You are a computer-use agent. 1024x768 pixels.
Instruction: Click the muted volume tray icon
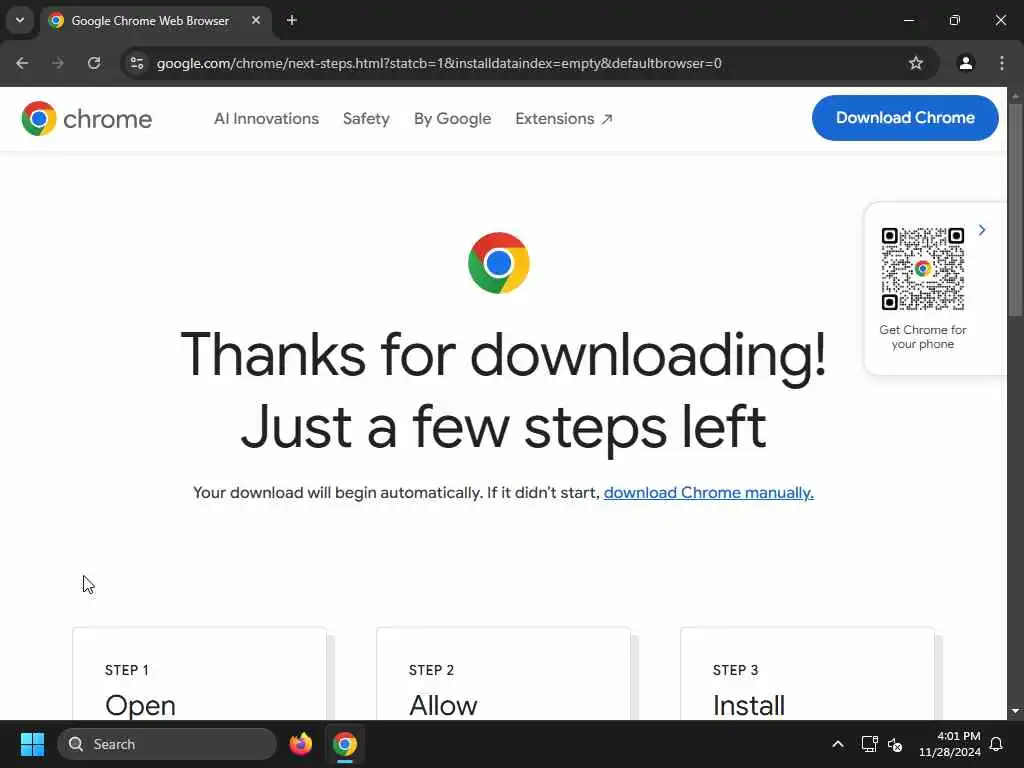[x=895, y=744]
